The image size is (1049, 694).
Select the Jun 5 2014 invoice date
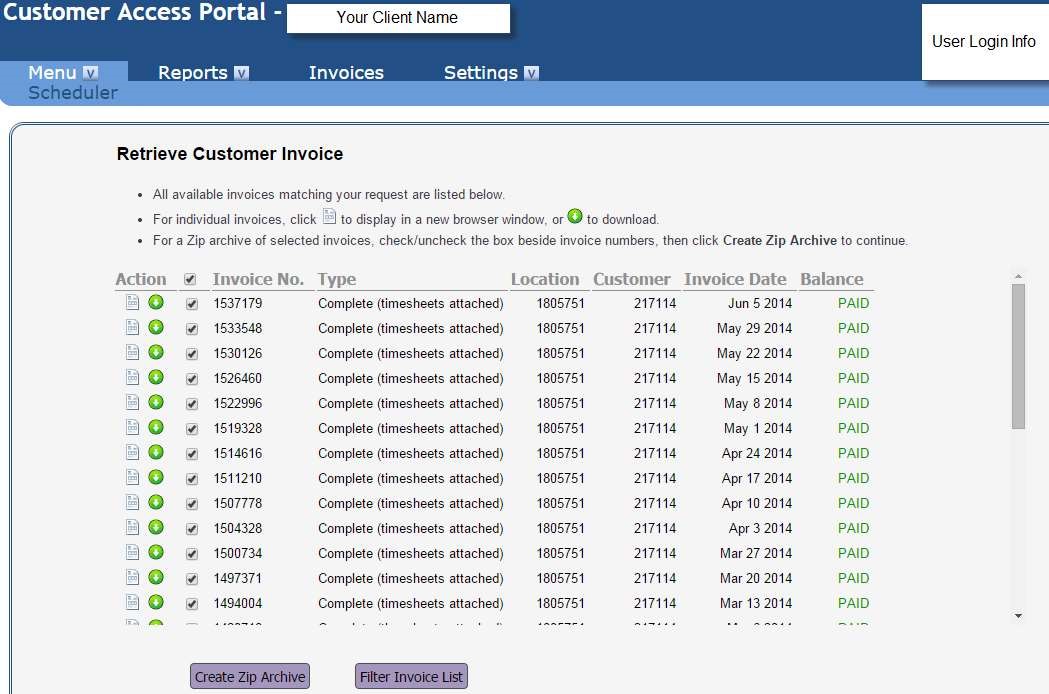pos(759,303)
